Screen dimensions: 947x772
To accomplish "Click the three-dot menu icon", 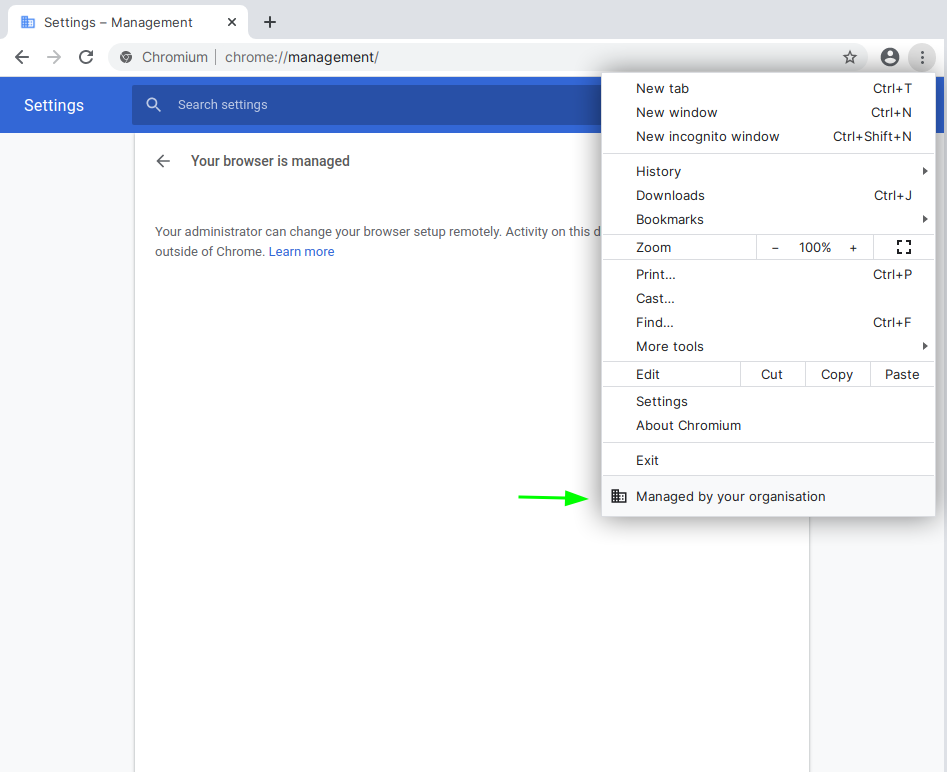I will (921, 57).
